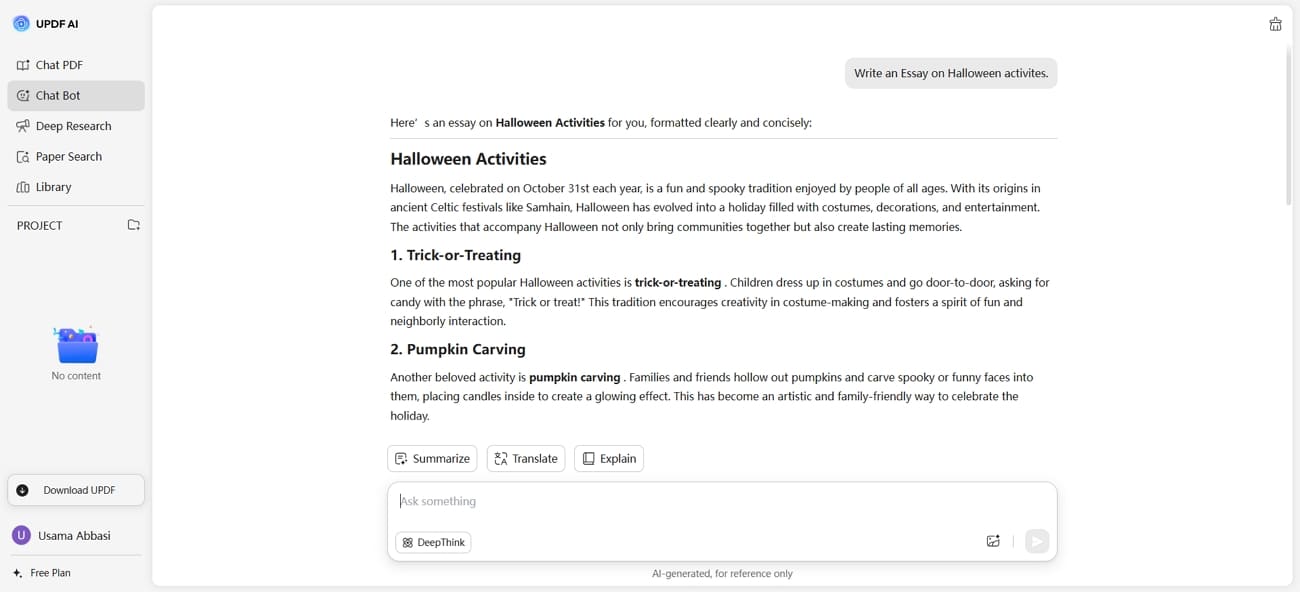The height and width of the screenshot is (592, 1300).
Task: Click the Ask something input field
Action: 700,502
